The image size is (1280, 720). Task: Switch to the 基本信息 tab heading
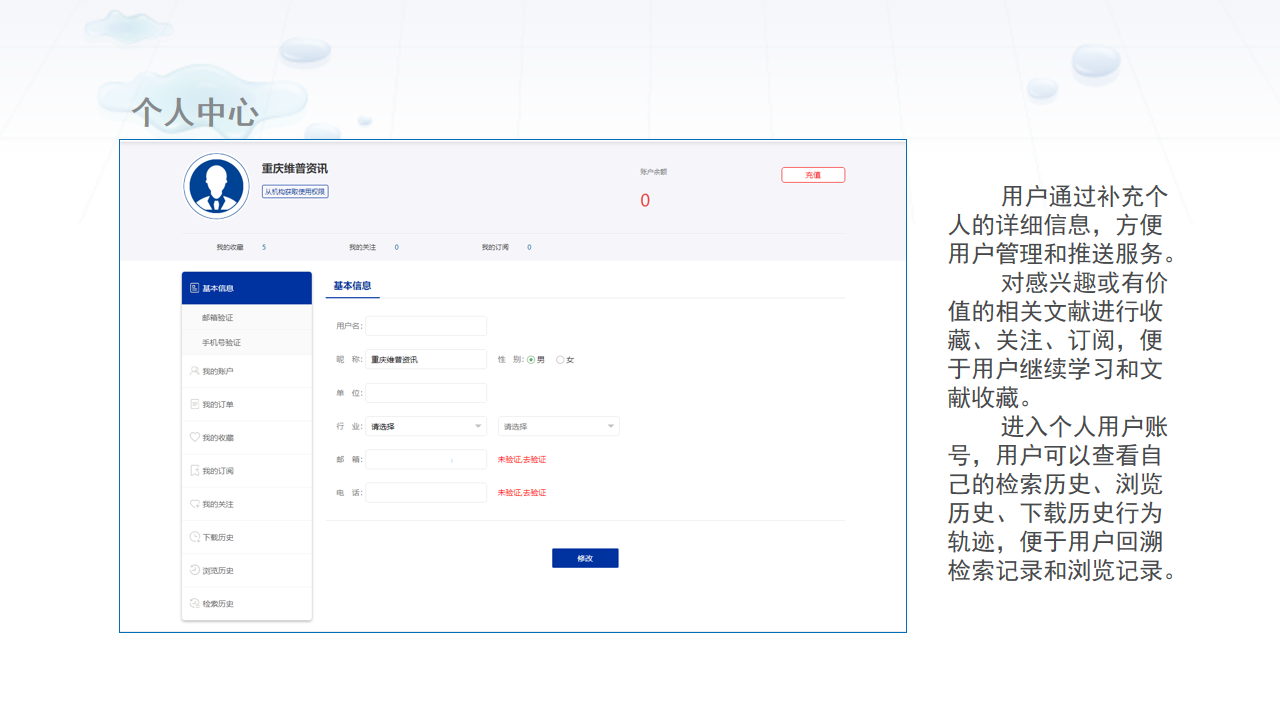[x=352, y=286]
